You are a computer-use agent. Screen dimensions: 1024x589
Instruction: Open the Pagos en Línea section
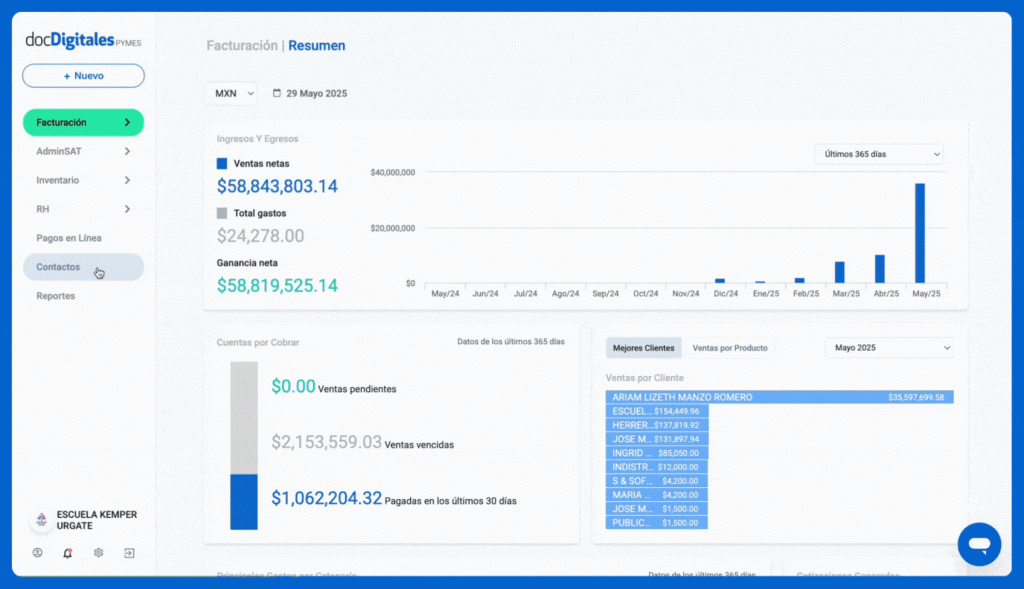click(x=84, y=238)
